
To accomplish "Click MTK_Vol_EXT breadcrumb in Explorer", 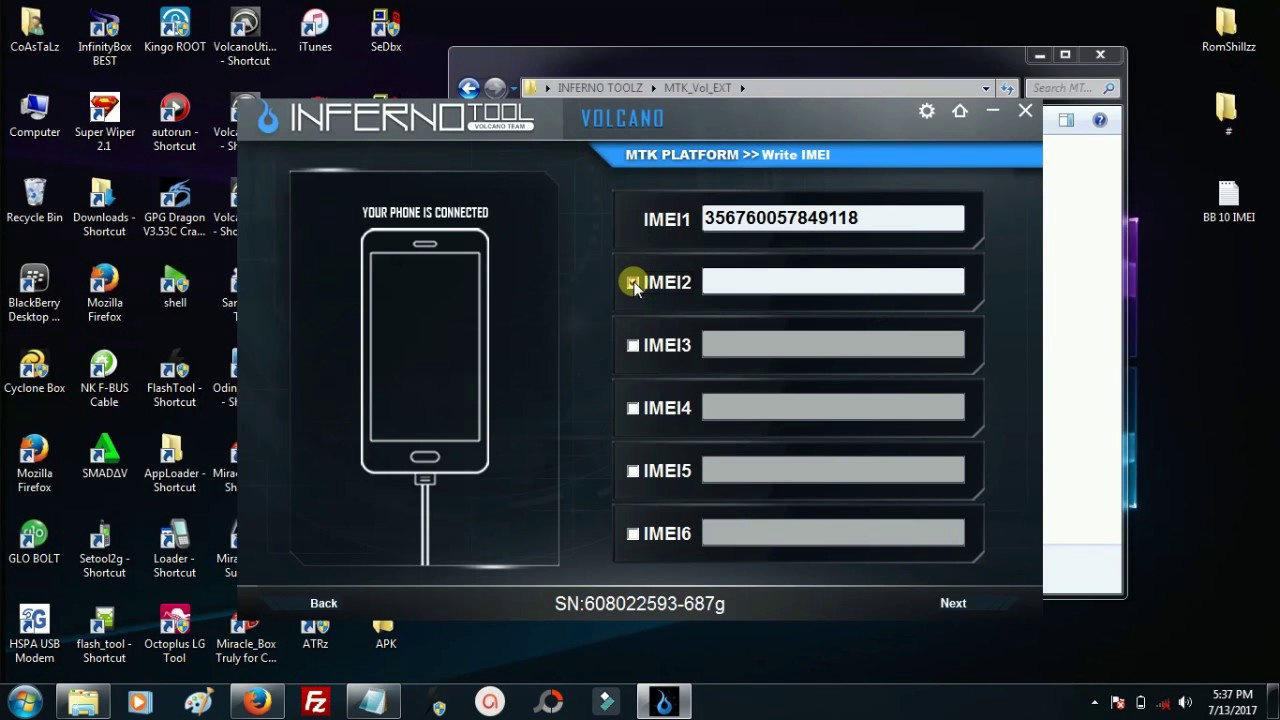I will pyautogui.click(x=697, y=88).
